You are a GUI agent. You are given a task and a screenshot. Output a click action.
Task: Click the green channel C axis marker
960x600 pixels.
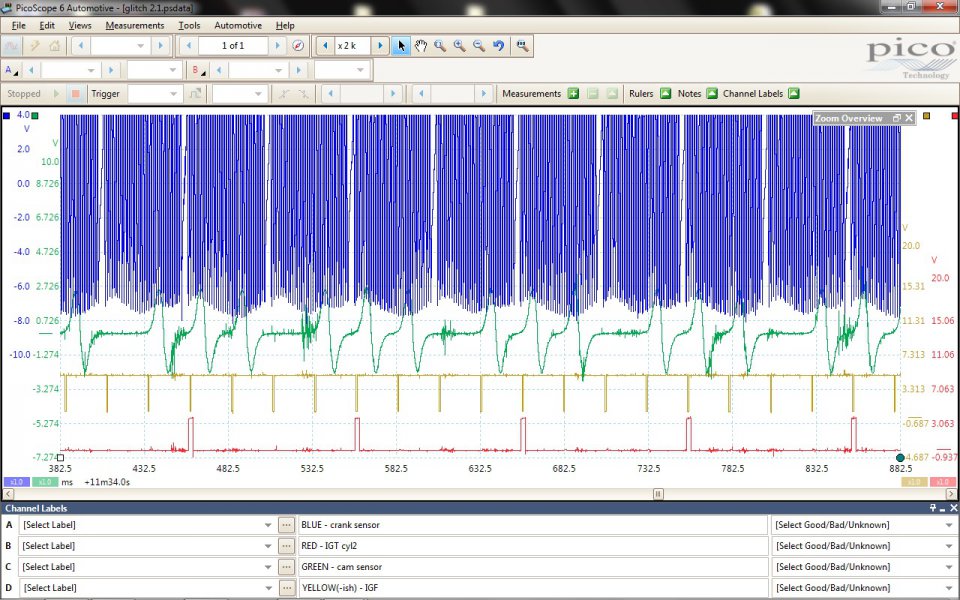[35, 115]
